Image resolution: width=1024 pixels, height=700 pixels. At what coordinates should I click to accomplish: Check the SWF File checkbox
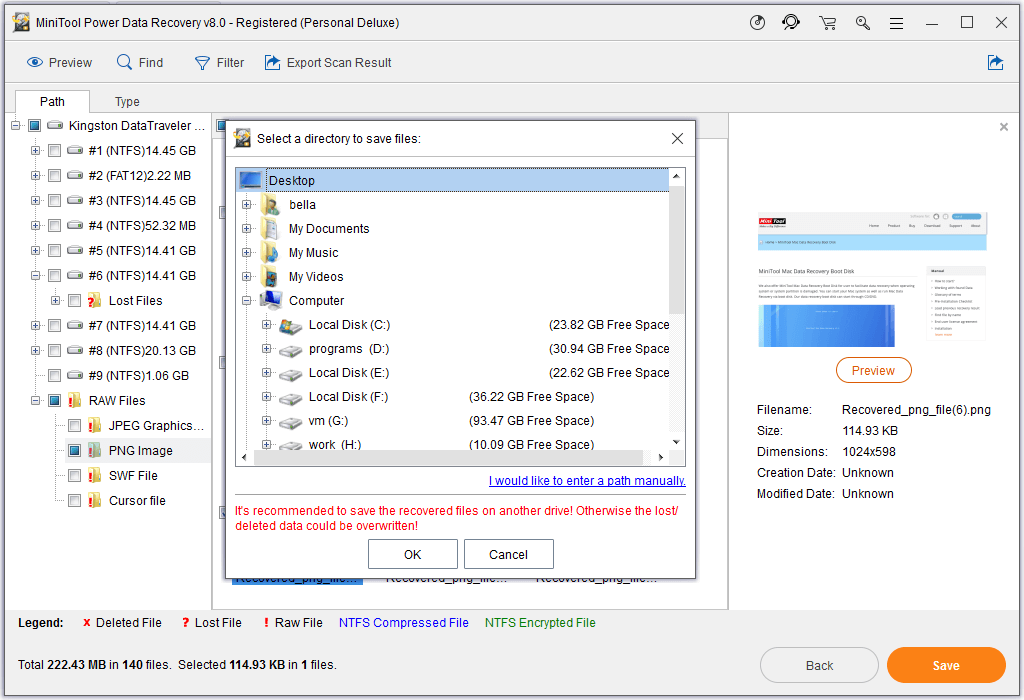[74, 475]
